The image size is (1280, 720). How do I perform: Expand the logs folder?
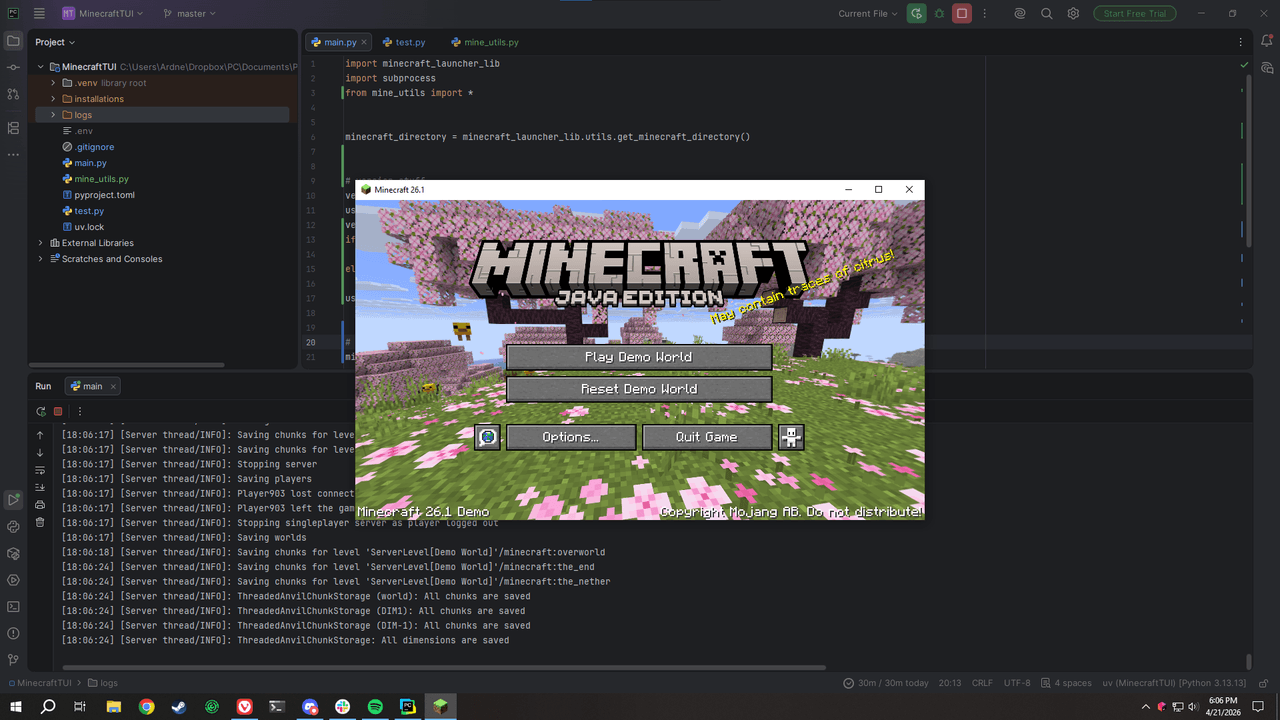point(54,115)
